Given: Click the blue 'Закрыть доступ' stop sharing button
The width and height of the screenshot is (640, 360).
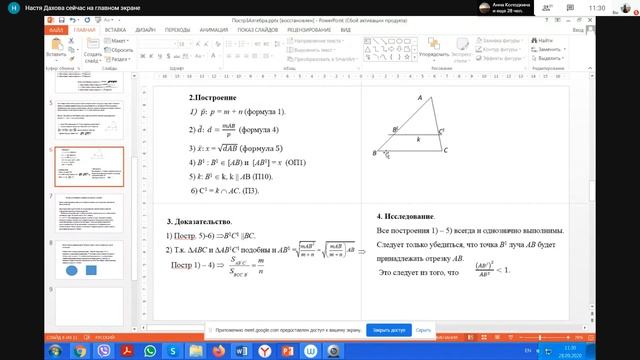Looking at the screenshot, I should (x=389, y=330).
